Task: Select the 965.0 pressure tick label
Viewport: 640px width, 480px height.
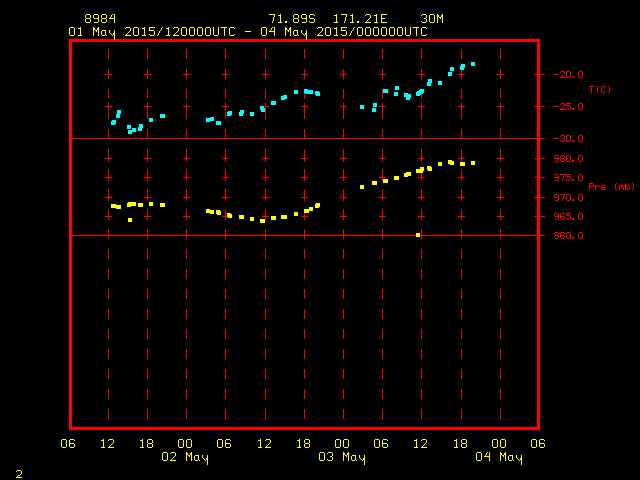Action: tap(569, 217)
